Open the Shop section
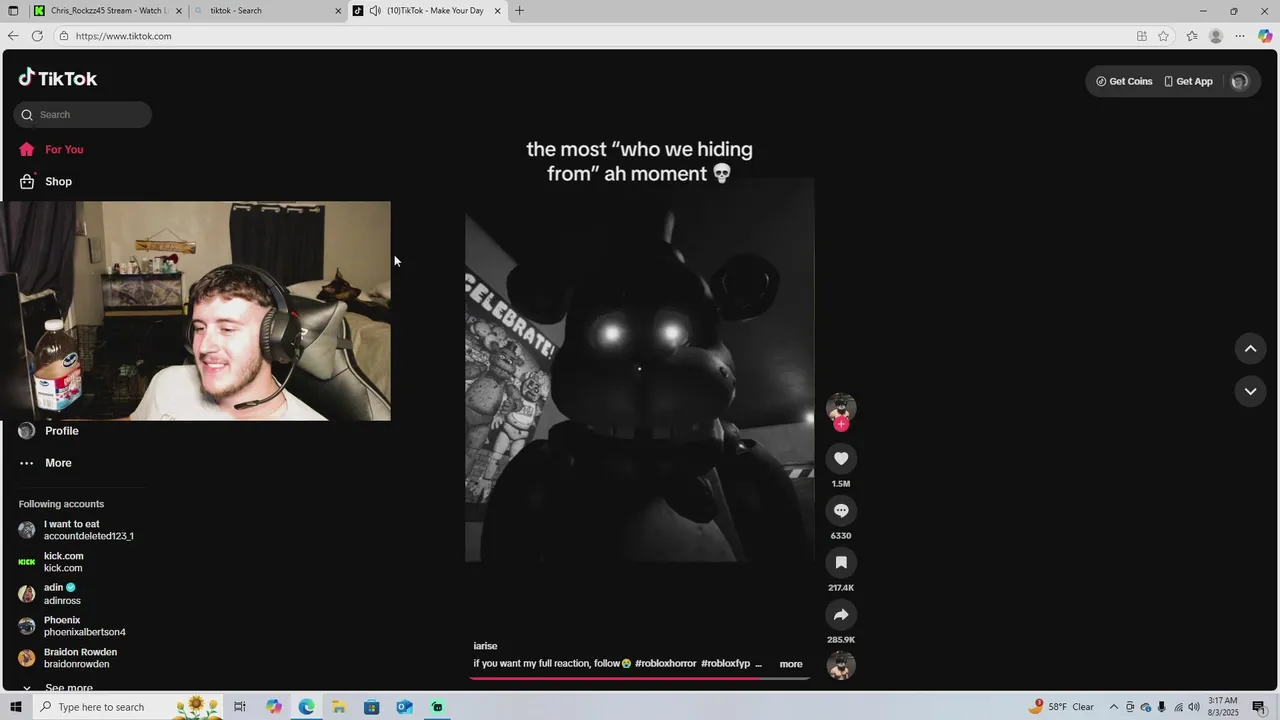 point(58,181)
